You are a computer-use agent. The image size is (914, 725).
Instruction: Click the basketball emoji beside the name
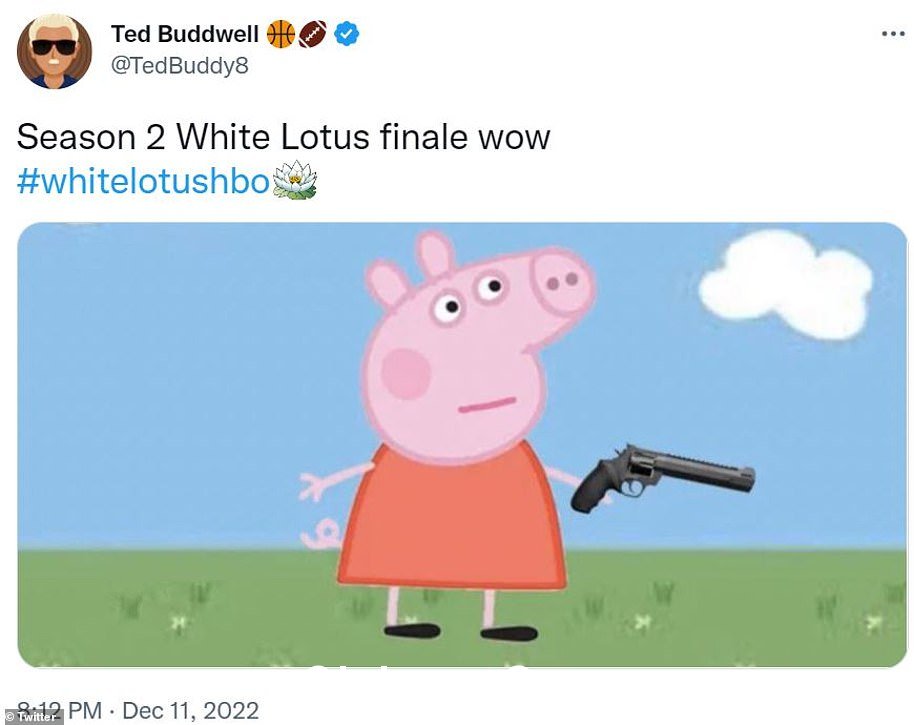pyautogui.click(x=281, y=34)
